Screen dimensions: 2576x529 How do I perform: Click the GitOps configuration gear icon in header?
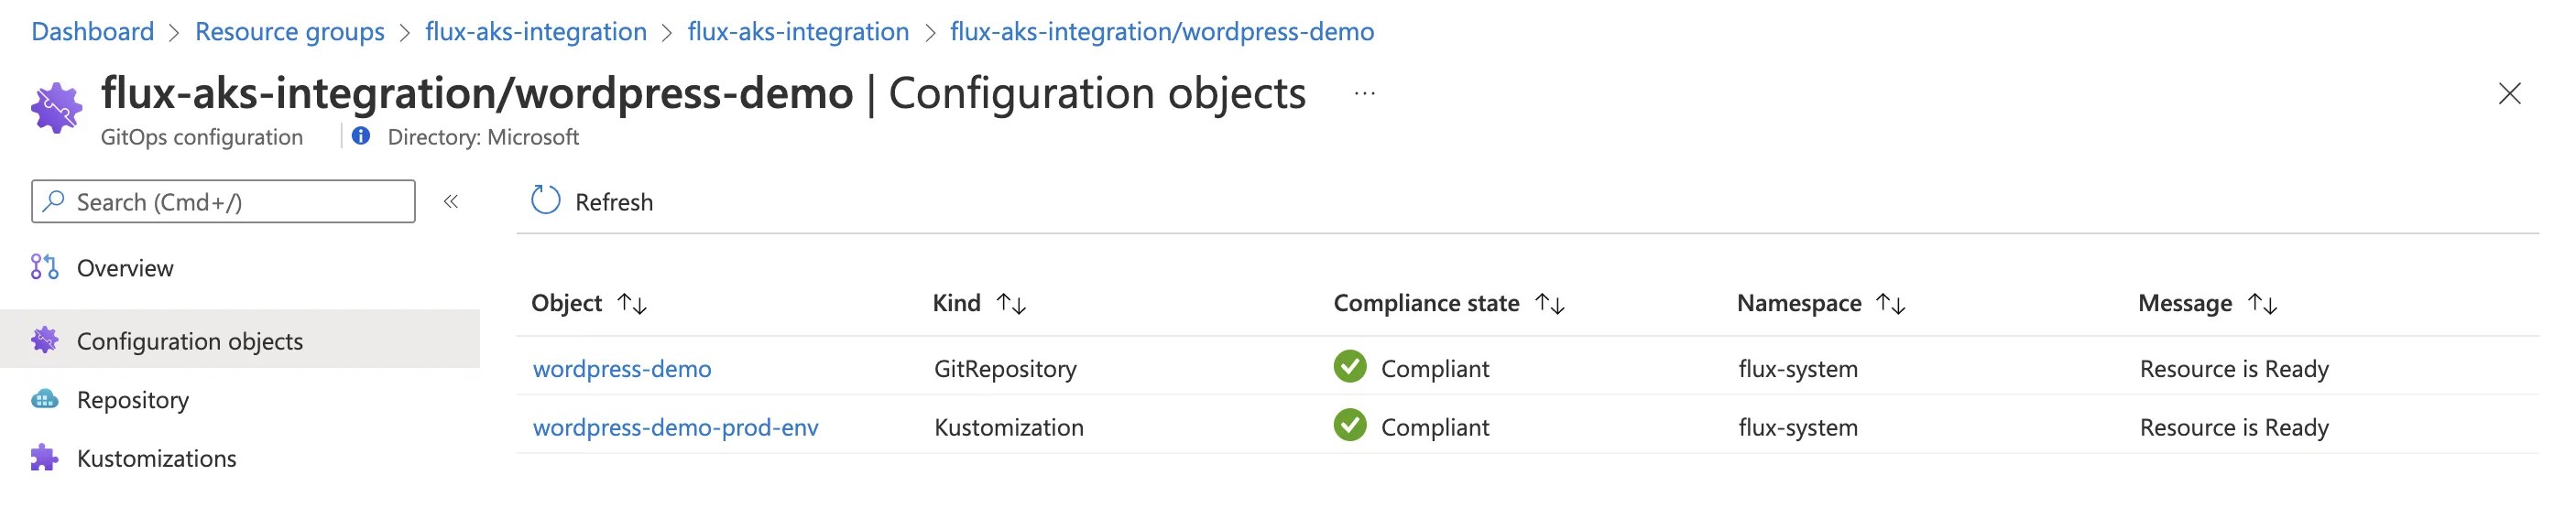point(56,108)
